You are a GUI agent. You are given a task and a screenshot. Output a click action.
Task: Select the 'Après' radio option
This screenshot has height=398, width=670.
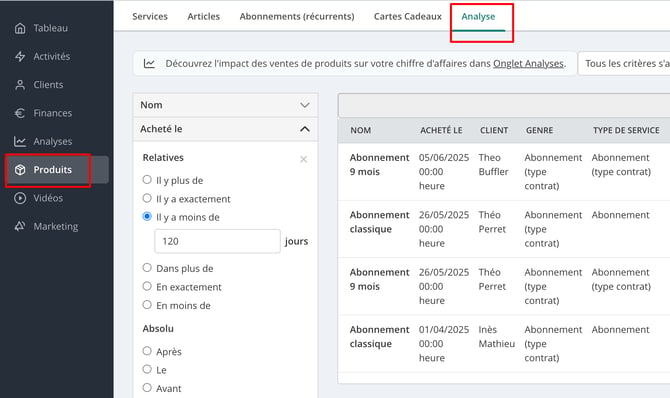click(147, 351)
